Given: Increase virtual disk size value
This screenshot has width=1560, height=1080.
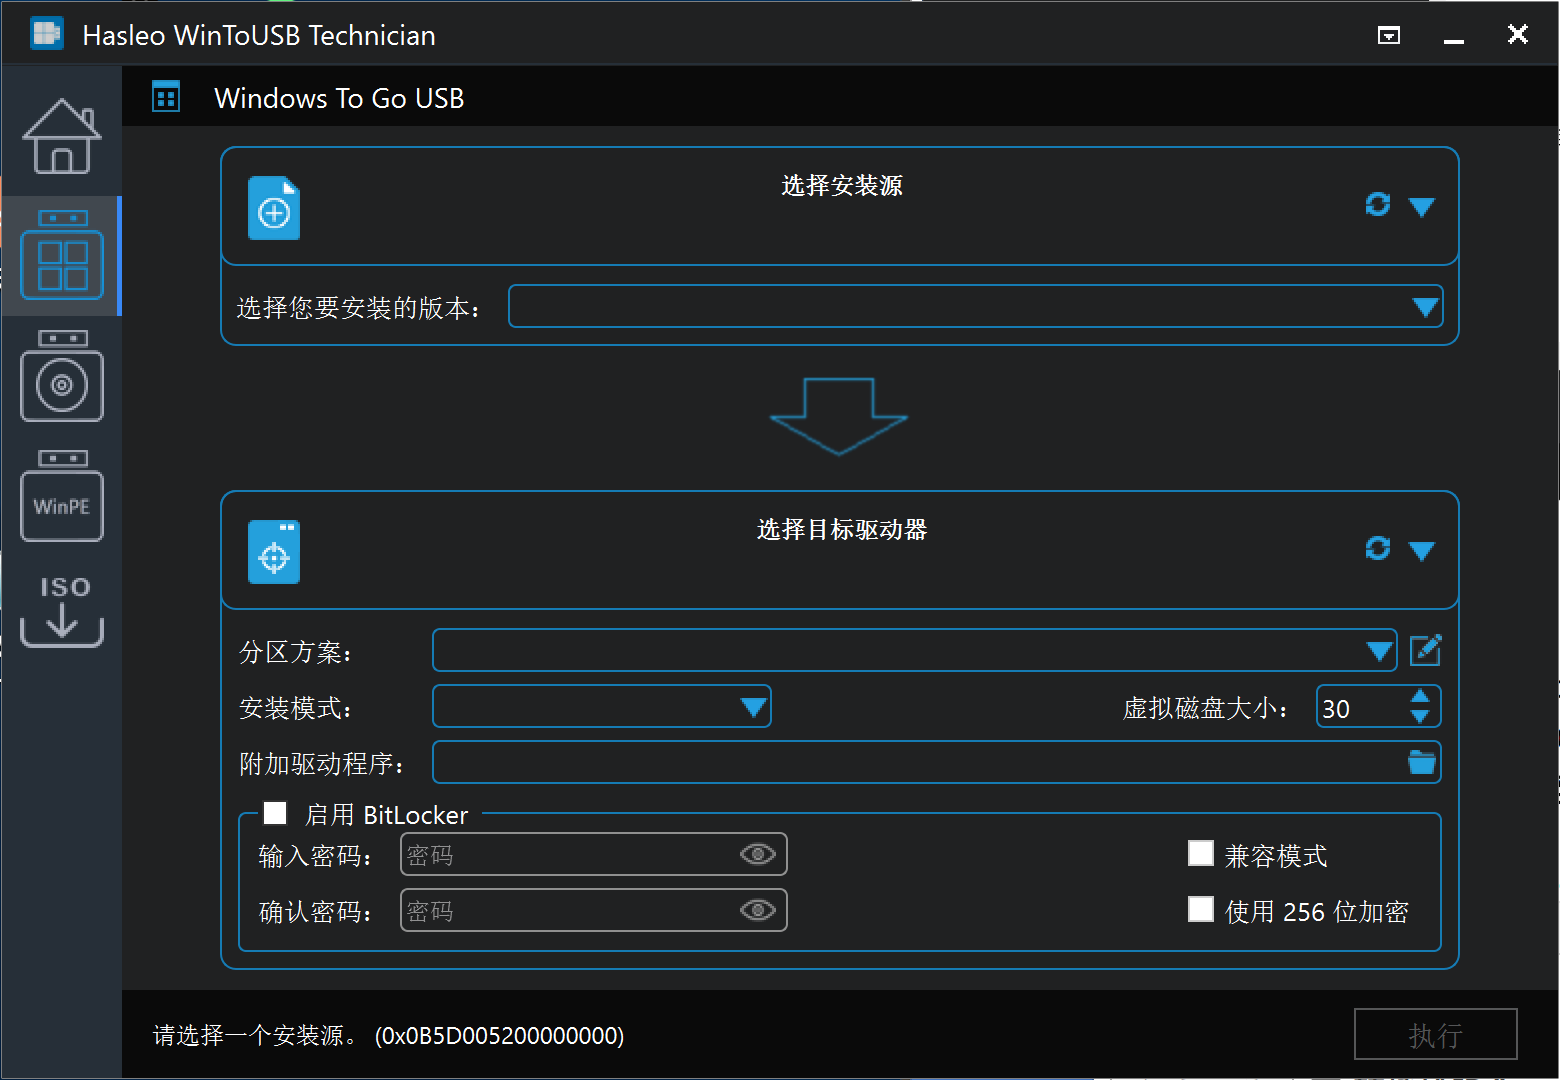Looking at the screenshot, I should point(1419,697).
